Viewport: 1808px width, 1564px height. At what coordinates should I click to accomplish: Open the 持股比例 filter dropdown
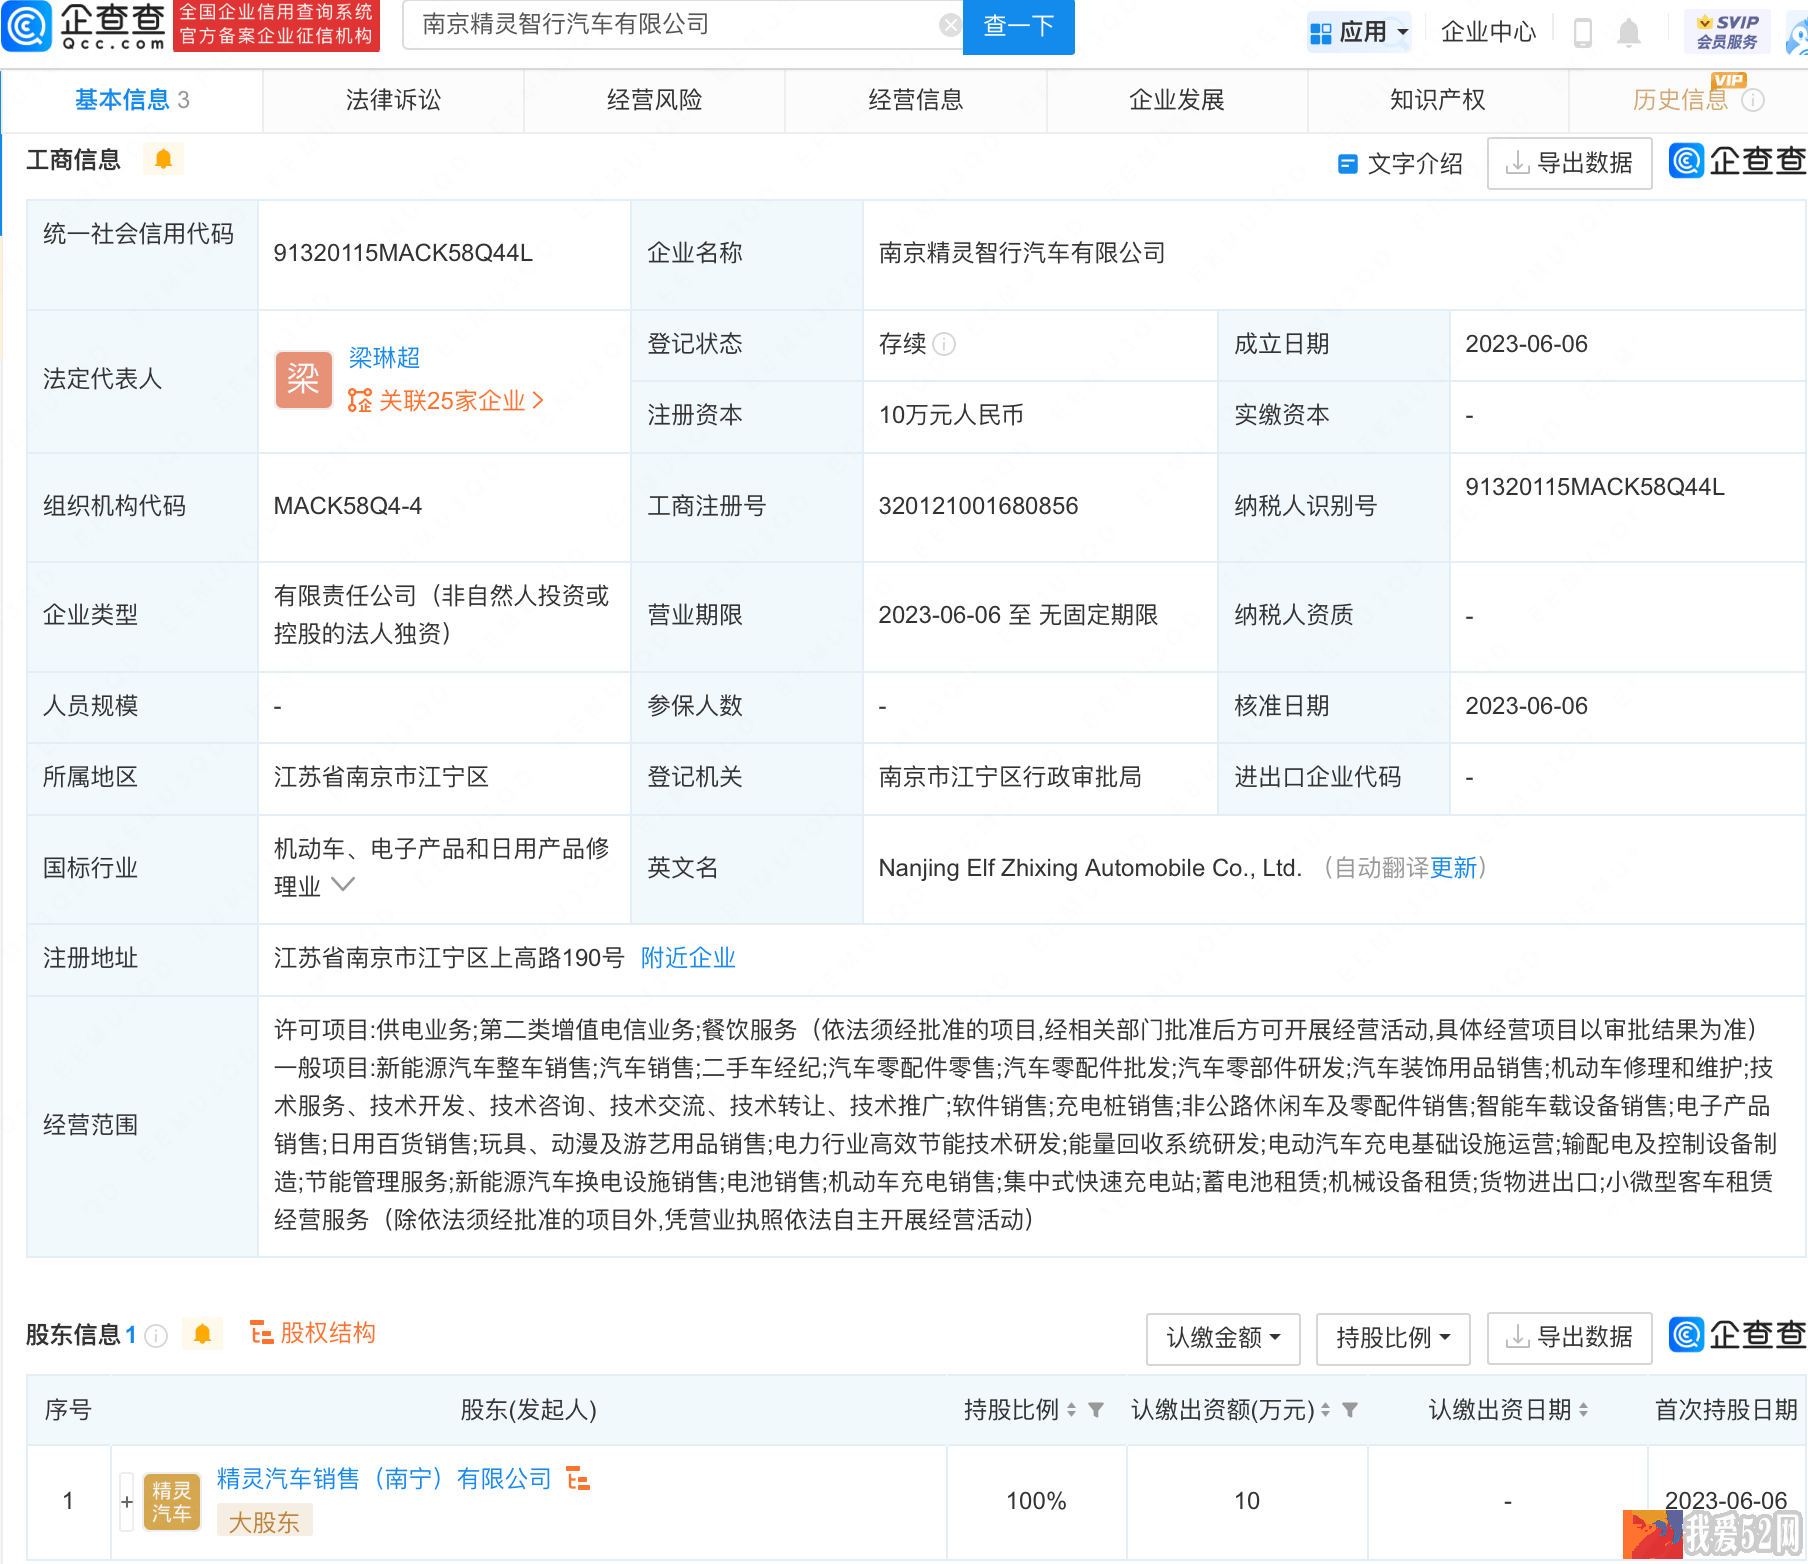tap(1393, 1338)
